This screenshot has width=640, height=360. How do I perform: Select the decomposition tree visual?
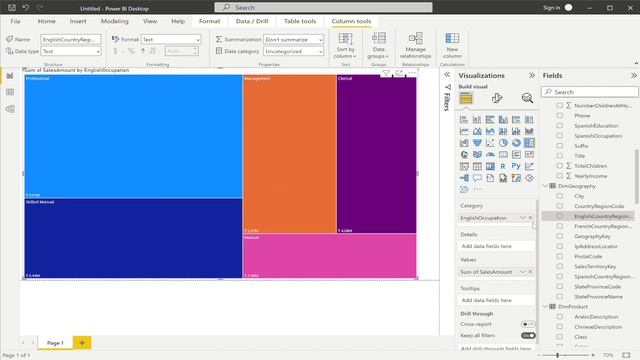(464, 178)
